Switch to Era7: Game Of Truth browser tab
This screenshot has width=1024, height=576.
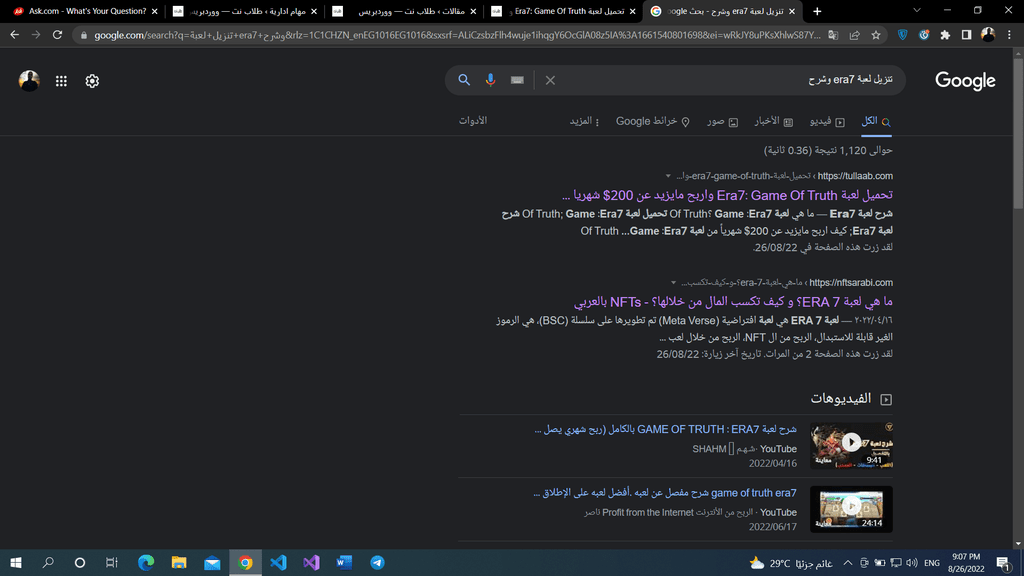coord(563,11)
